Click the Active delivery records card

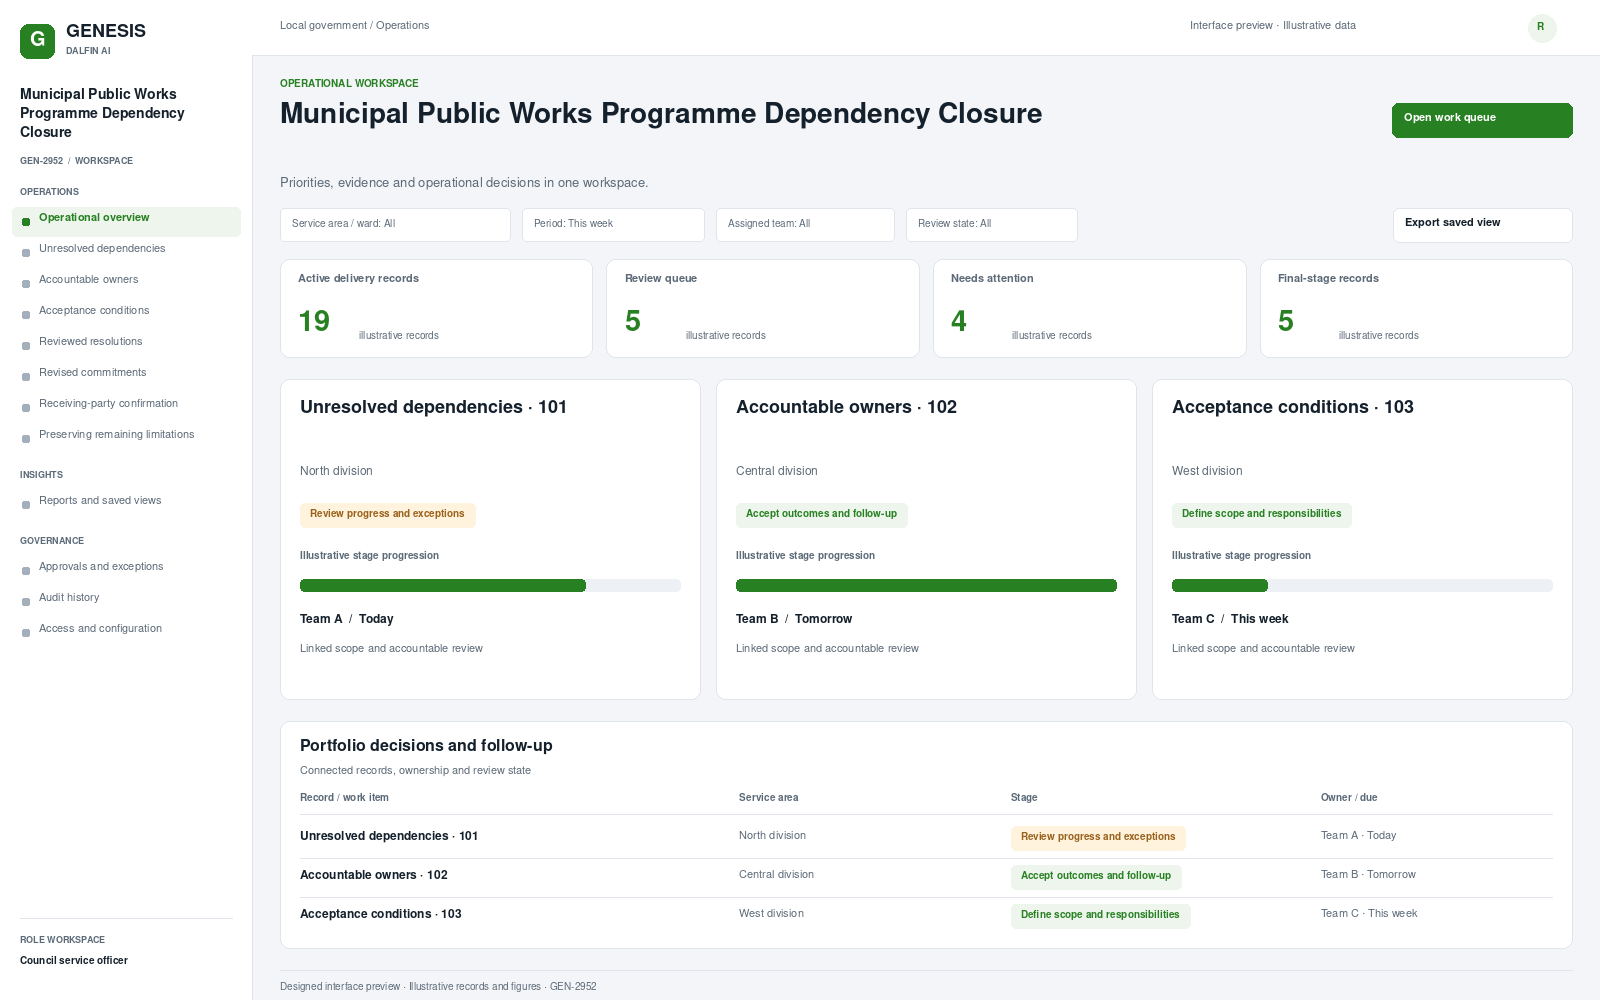(436, 308)
